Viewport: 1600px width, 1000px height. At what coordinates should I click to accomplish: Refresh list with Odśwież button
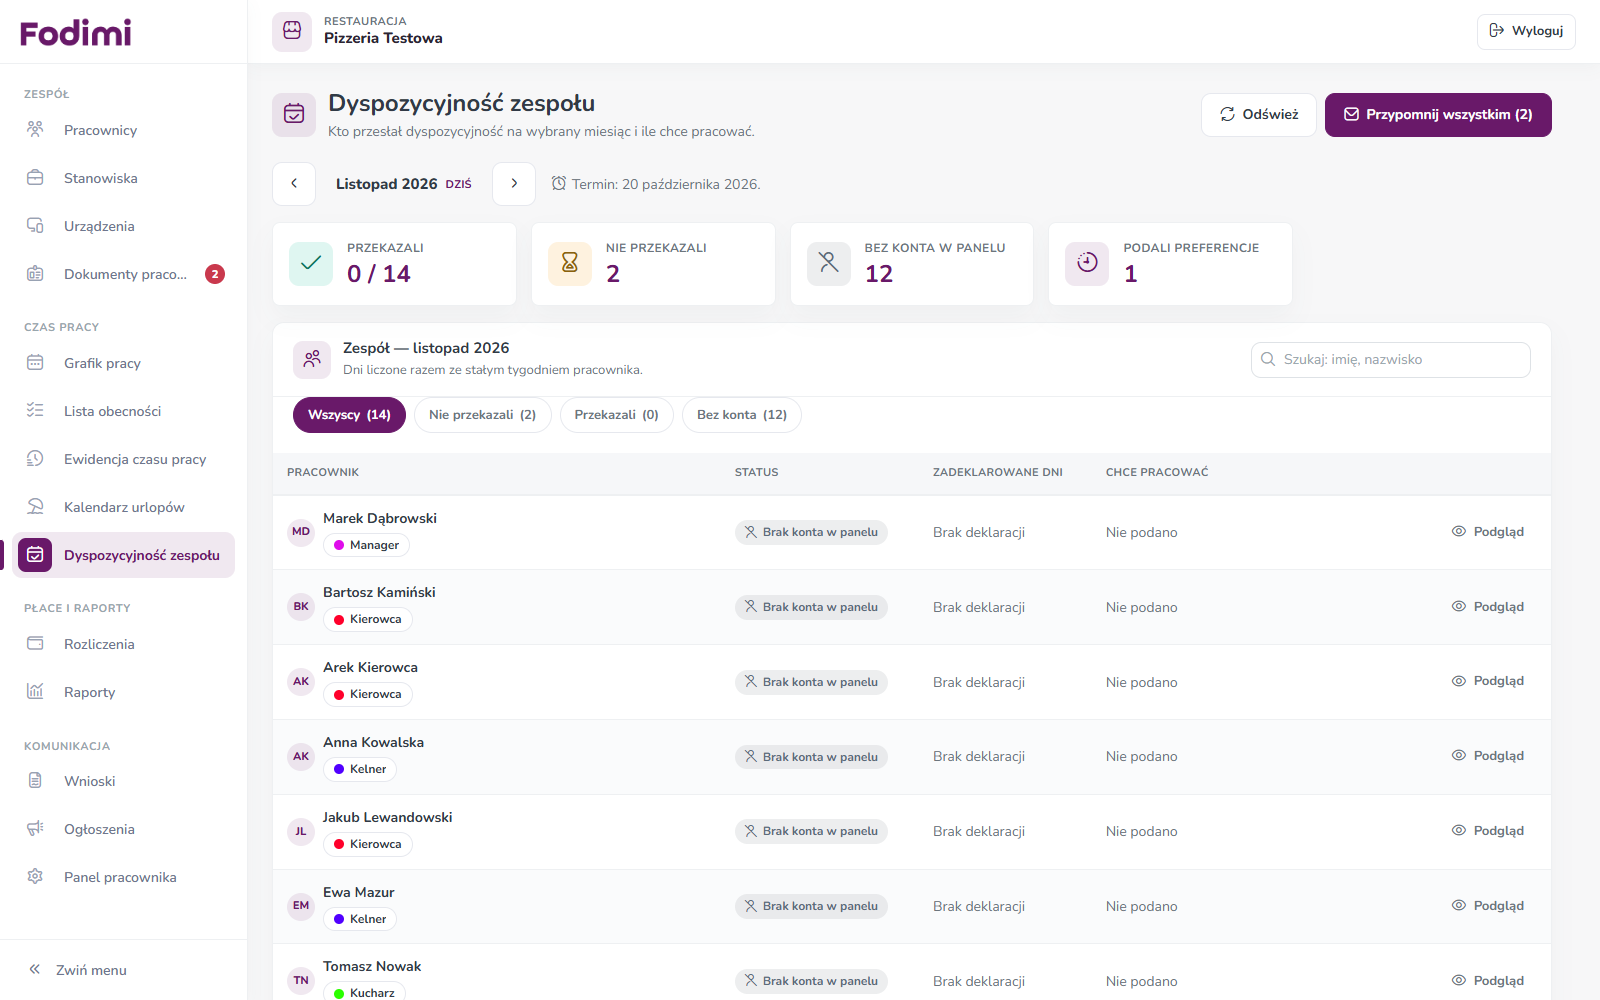tap(1259, 115)
